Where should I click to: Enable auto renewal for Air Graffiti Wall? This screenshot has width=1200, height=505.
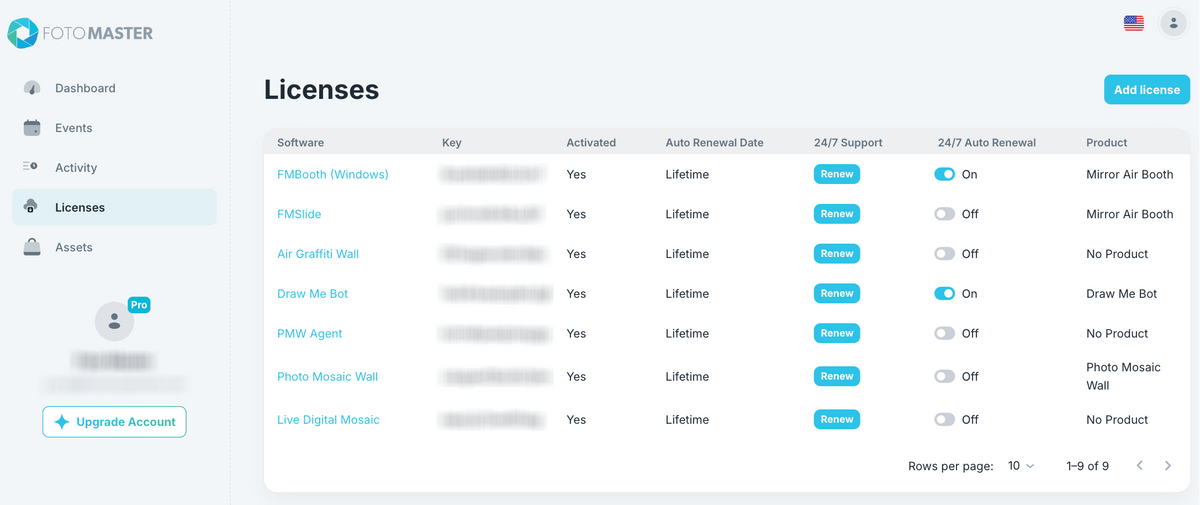tap(944, 254)
